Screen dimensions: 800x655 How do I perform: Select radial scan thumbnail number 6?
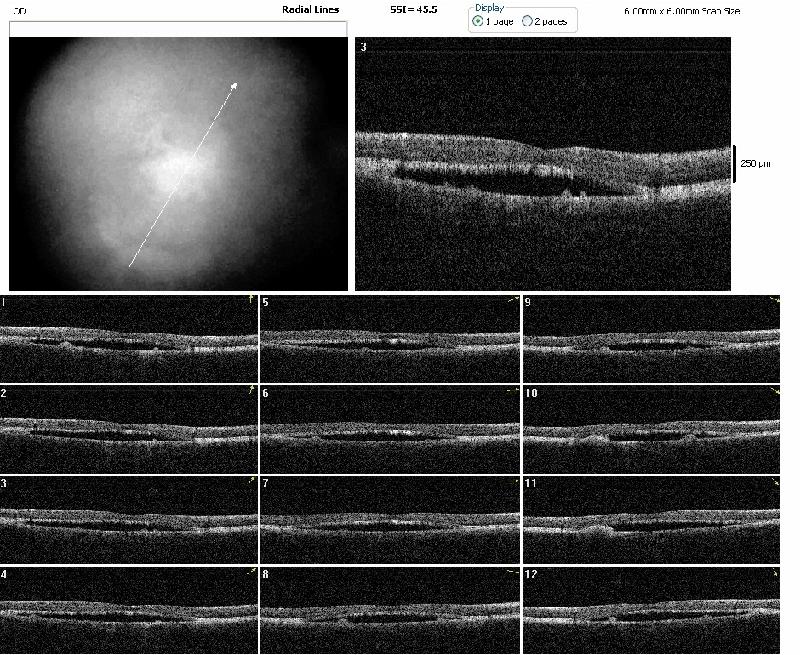pyautogui.click(x=390, y=428)
